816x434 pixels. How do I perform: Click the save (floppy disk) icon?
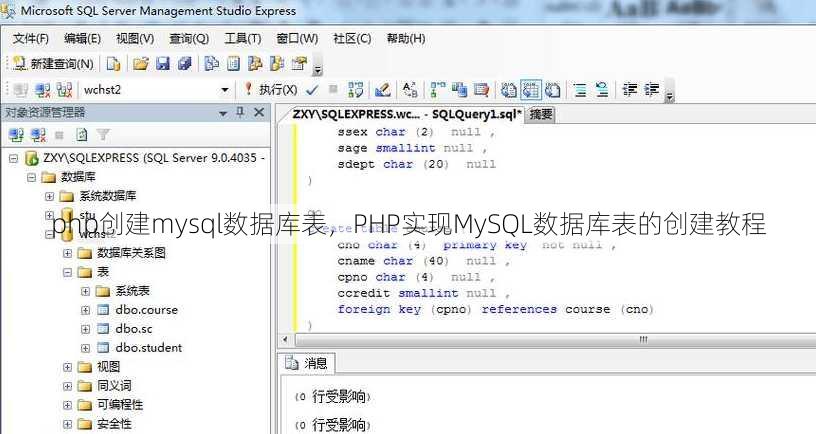[x=163, y=64]
